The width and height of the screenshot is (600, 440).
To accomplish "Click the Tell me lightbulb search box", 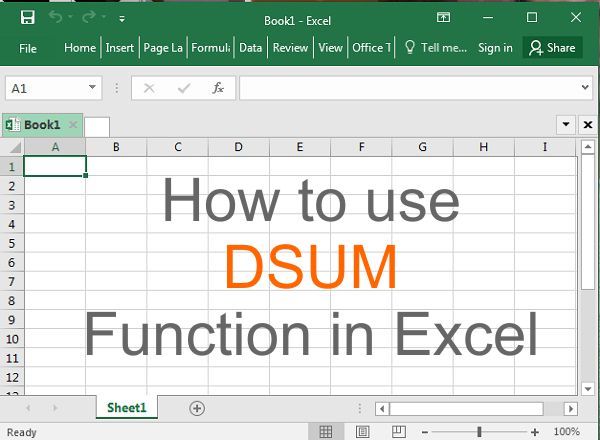I will [x=436, y=48].
